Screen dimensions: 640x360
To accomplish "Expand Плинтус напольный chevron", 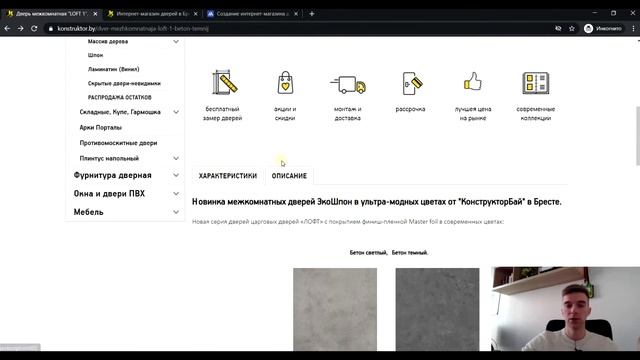I will (x=176, y=158).
